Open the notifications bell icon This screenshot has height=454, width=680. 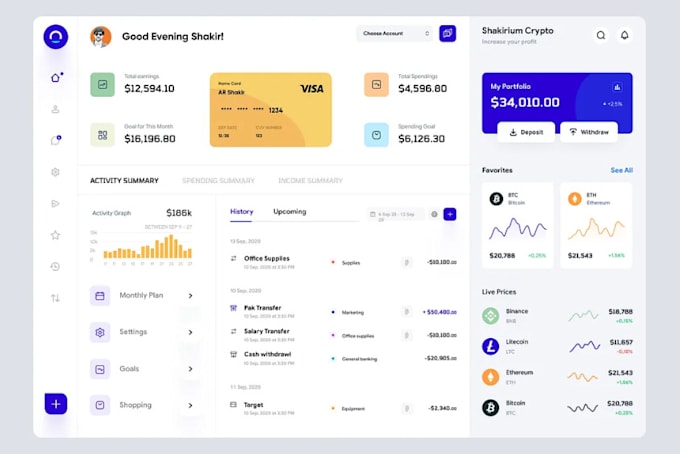624,35
